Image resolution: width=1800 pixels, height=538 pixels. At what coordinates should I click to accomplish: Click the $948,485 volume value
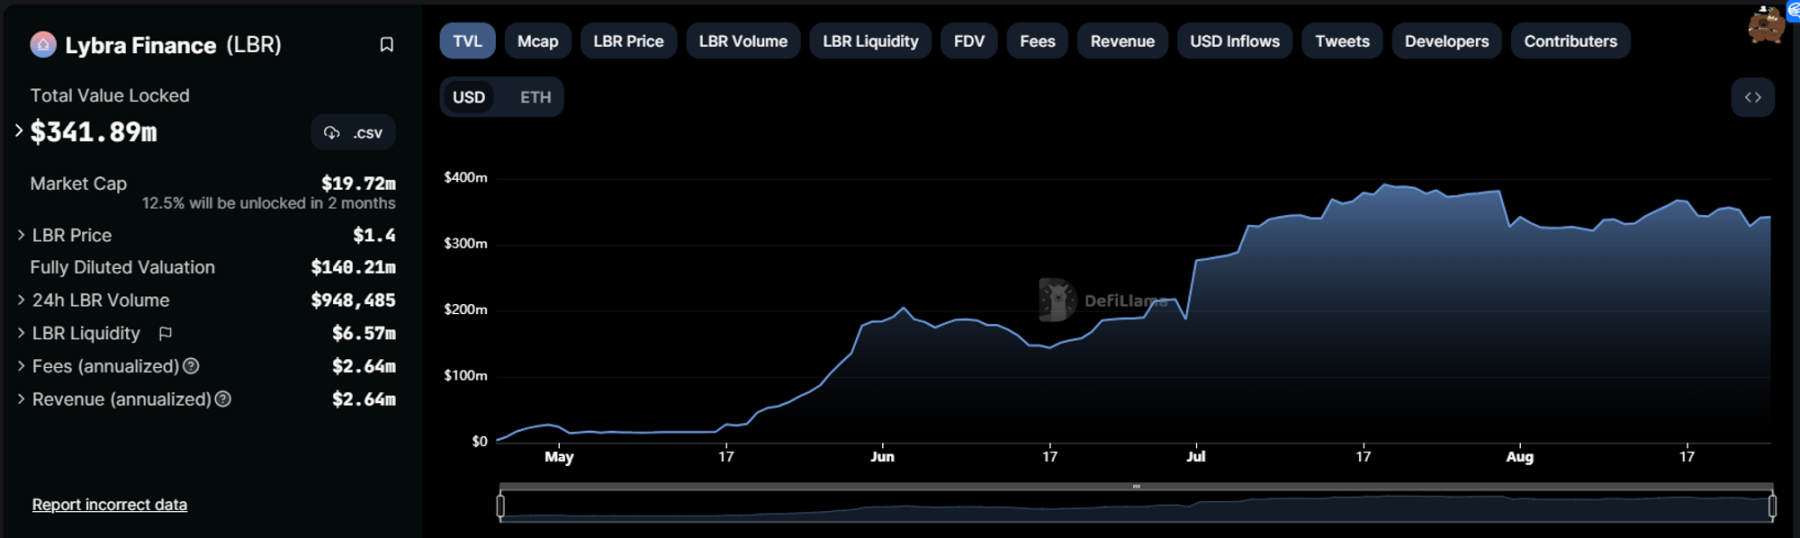point(353,300)
